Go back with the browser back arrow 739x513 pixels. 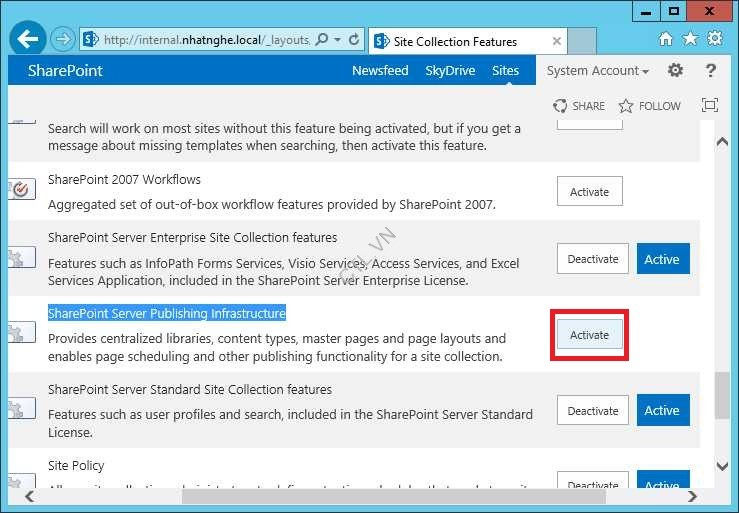(27, 39)
